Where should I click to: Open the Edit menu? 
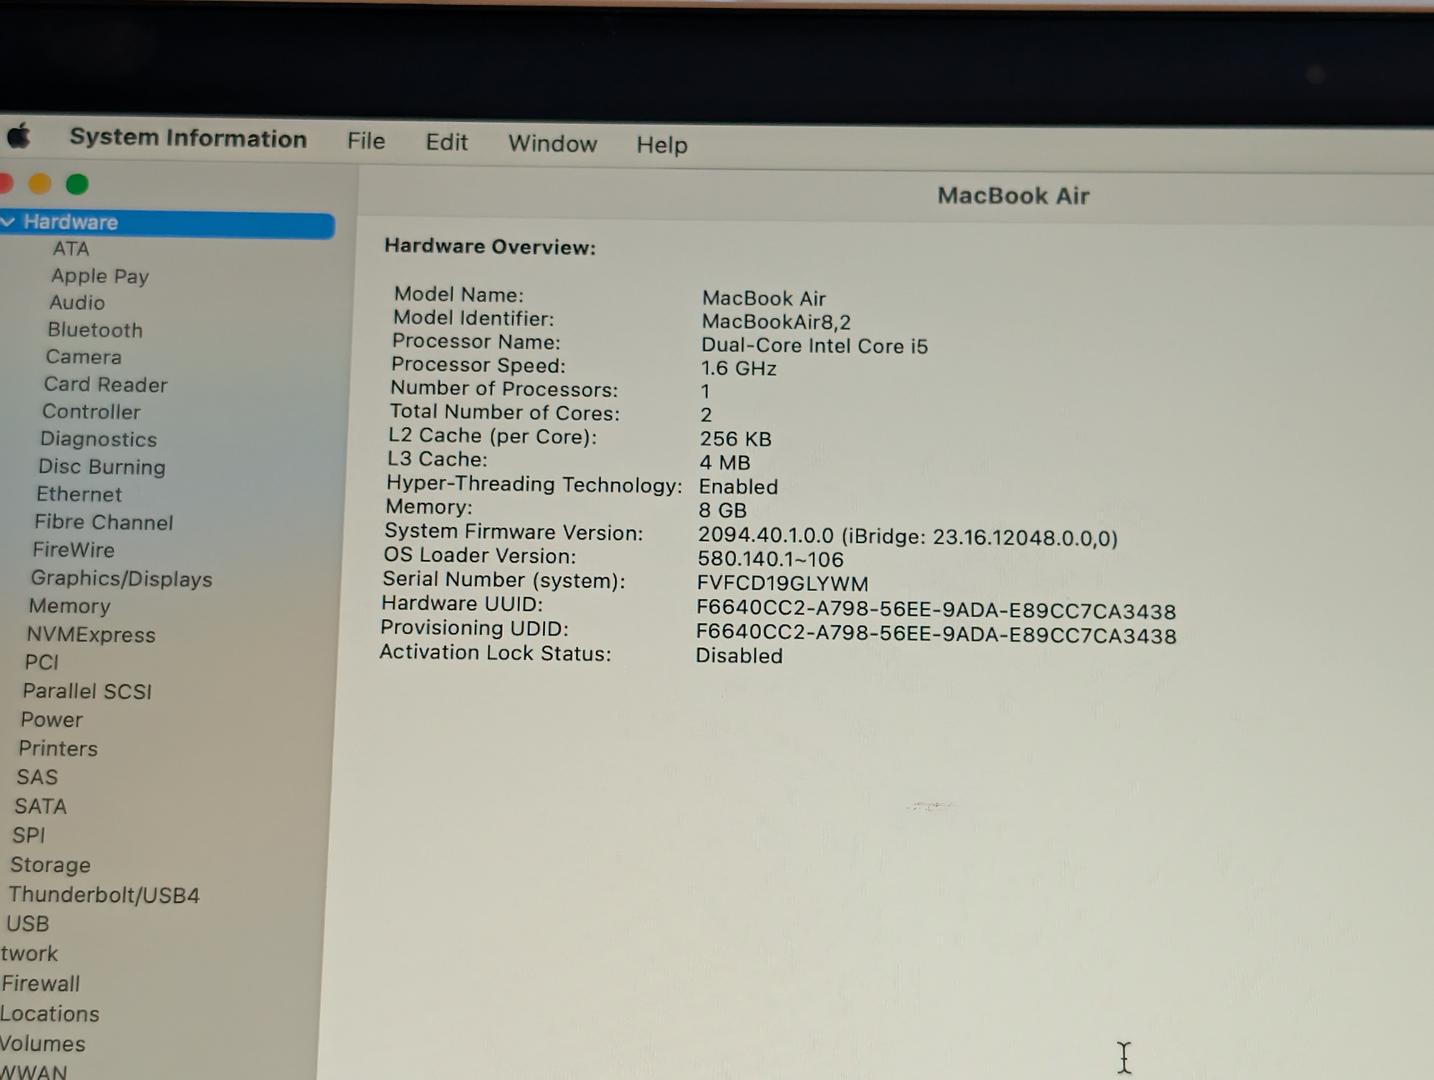click(x=446, y=142)
